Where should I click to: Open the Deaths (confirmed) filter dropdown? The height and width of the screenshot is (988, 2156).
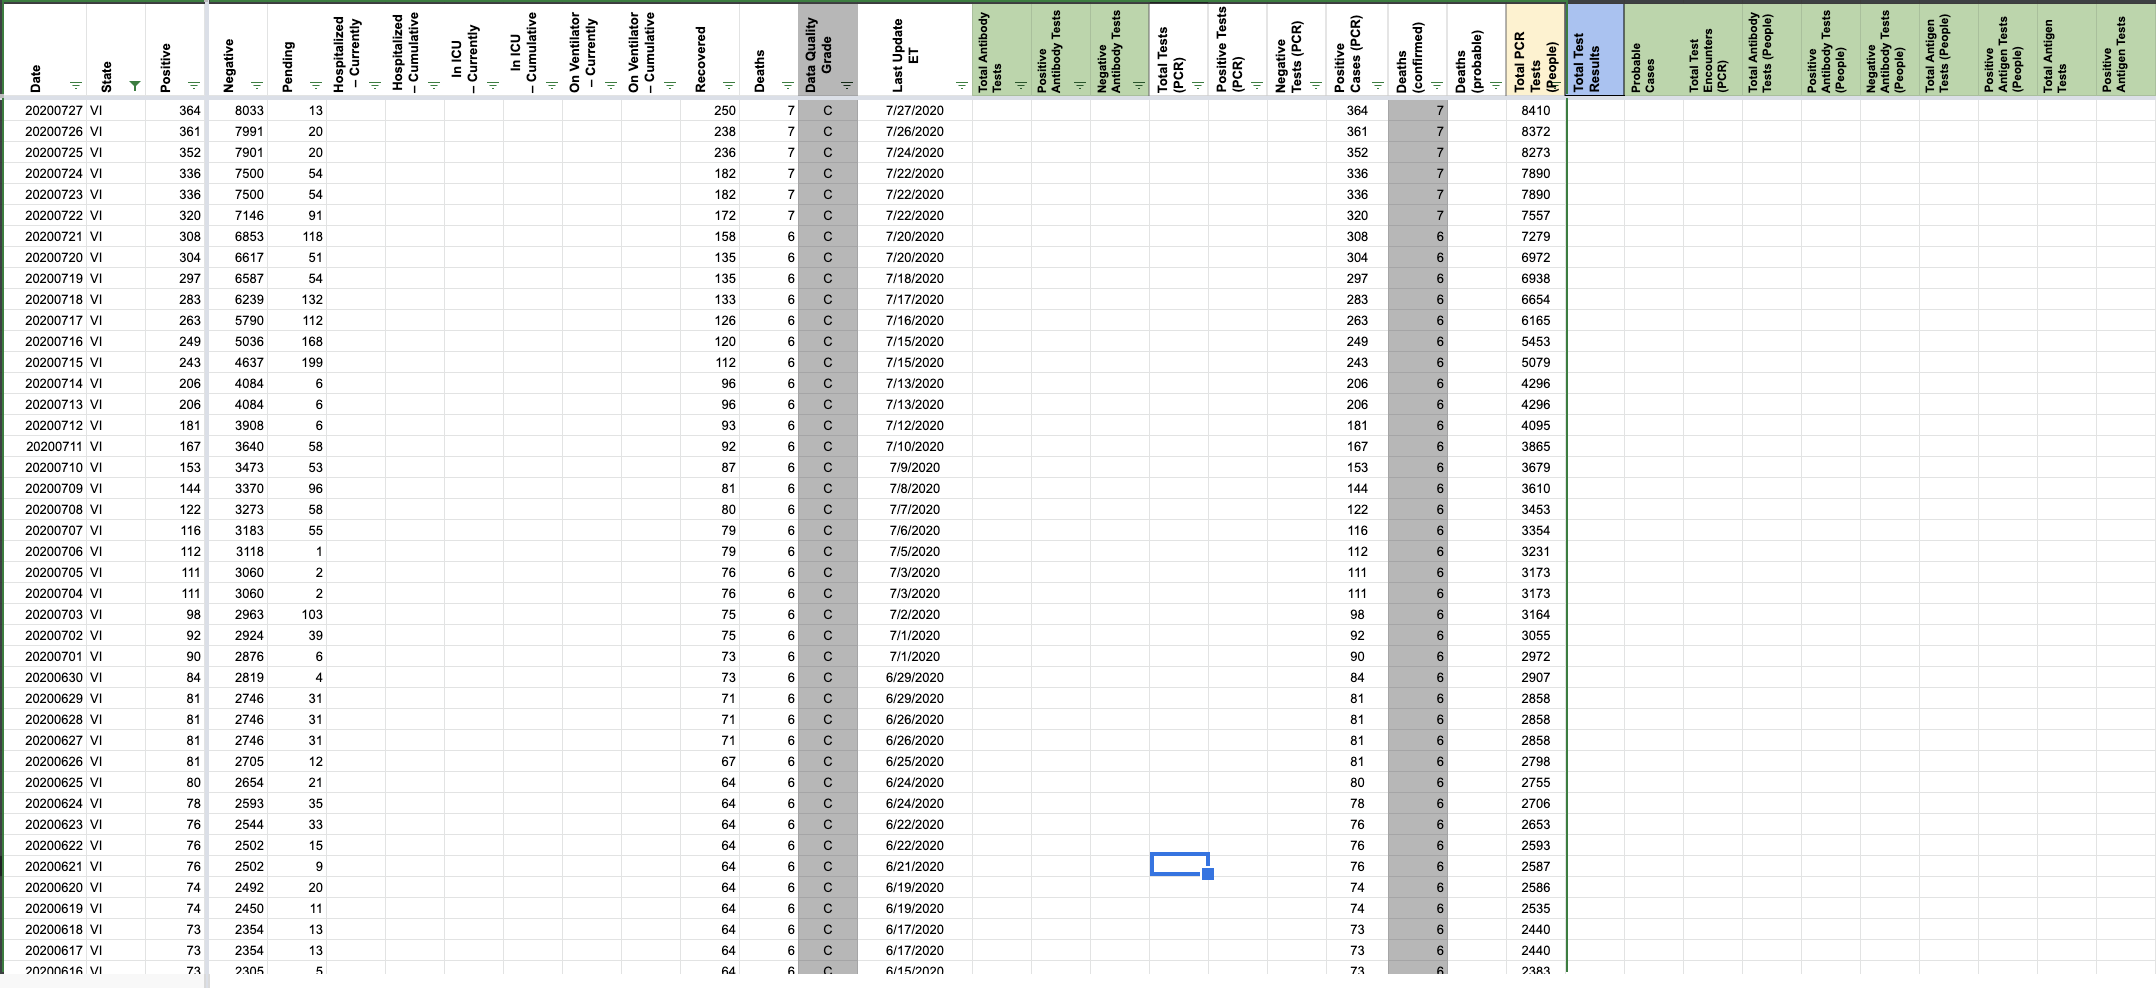click(1437, 86)
